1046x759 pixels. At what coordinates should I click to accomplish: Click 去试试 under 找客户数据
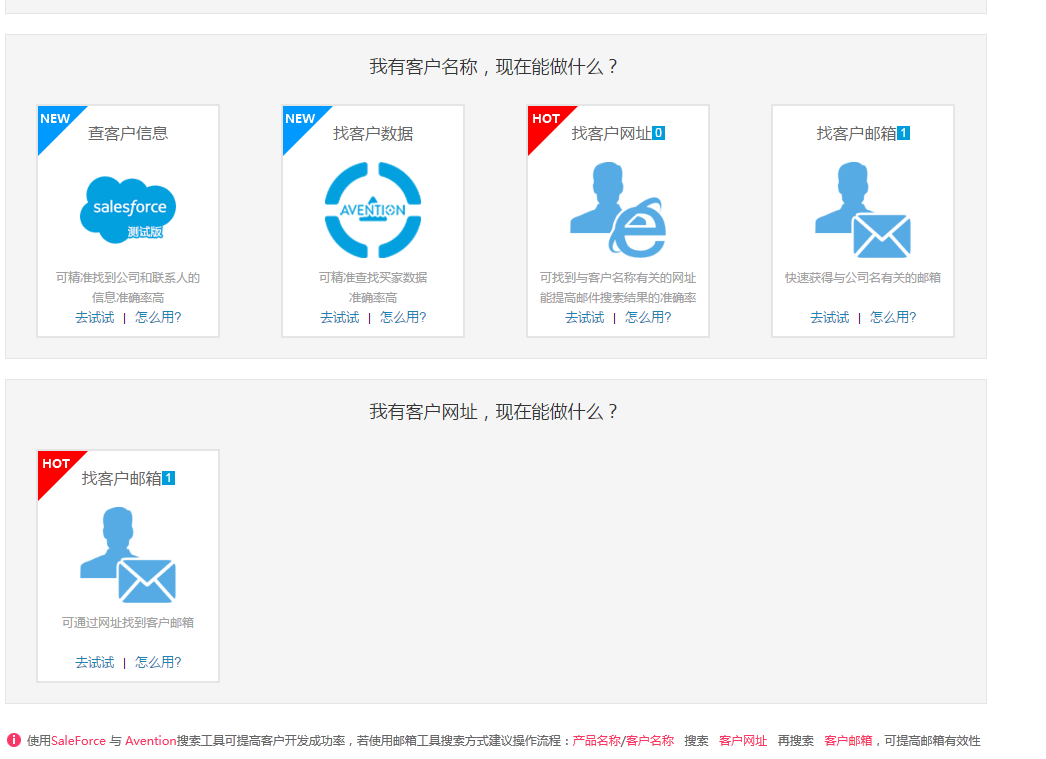point(339,317)
